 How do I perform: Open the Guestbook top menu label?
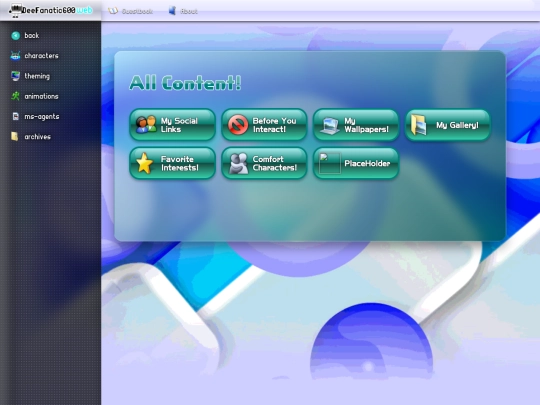click(x=137, y=11)
